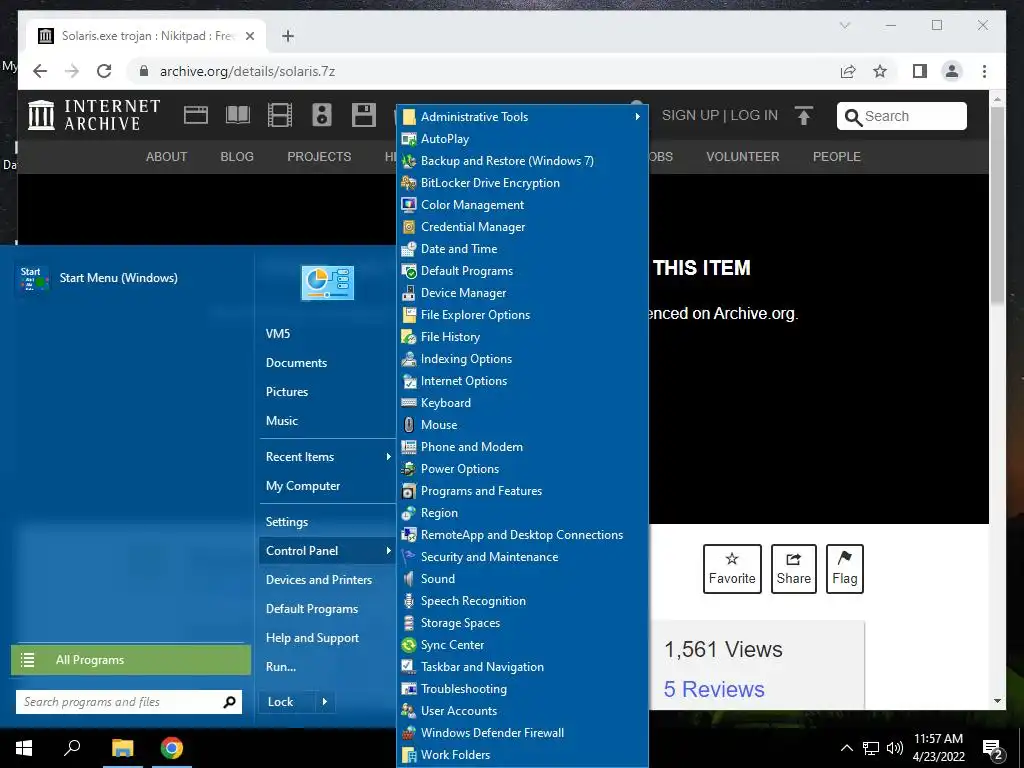Click File History icon

tap(409, 337)
